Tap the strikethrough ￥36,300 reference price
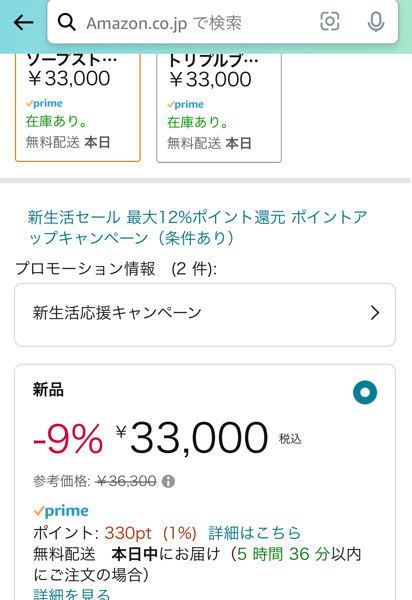Viewport: 412px width, 600px height. click(126, 481)
